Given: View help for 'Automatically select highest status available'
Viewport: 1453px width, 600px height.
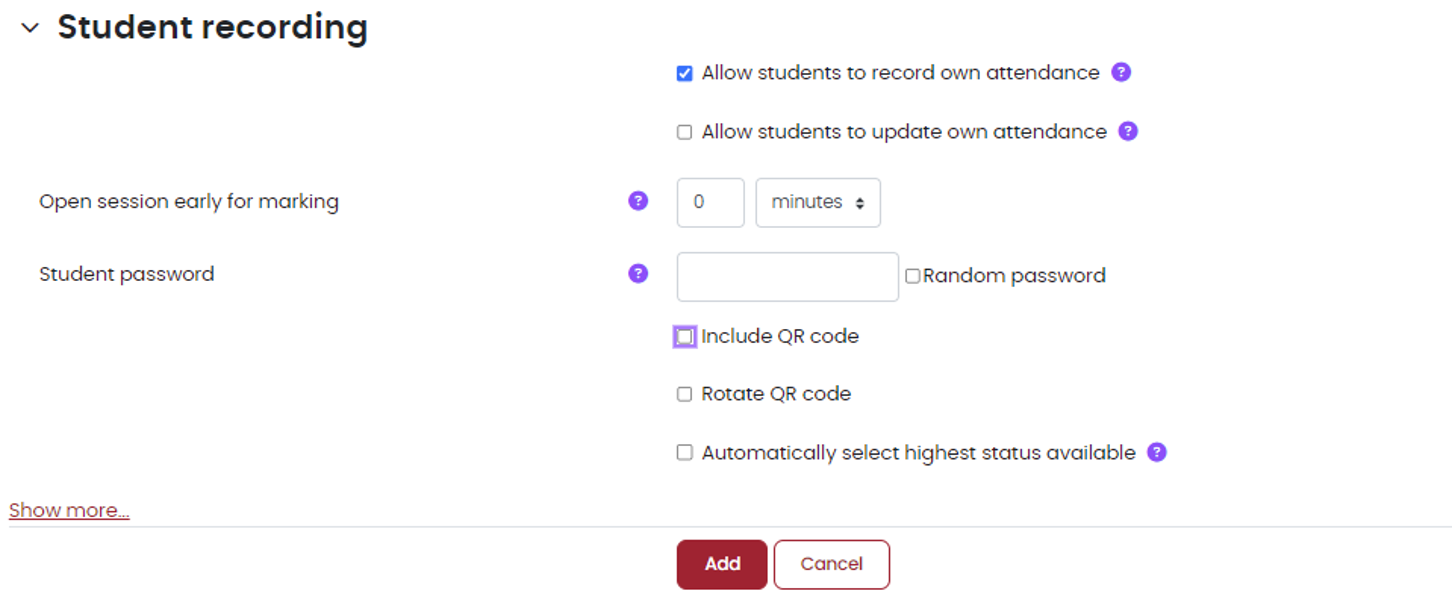Looking at the screenshot, I should click(x=1156, y=452).
